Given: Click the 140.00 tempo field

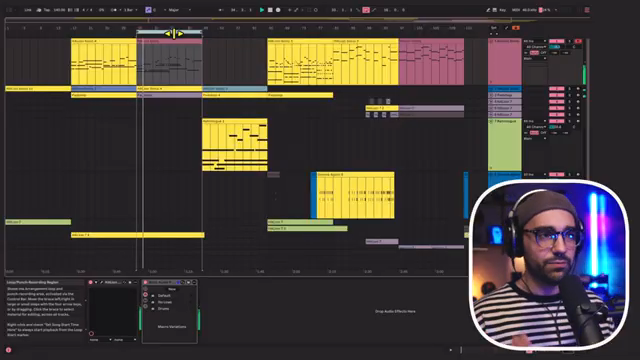Looking at the screenshot, I should [x=59, y=10].
